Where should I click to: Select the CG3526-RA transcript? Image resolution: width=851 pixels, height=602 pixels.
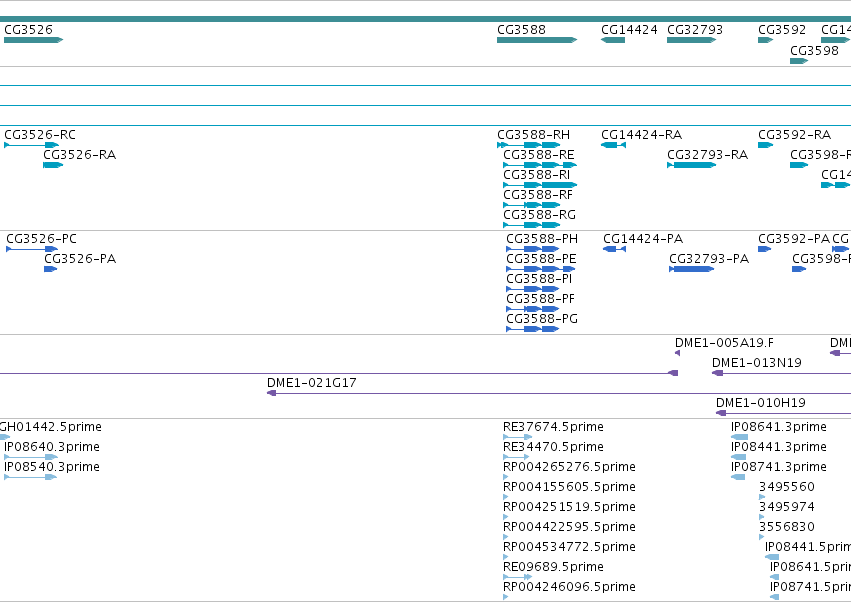coord(53,165)
